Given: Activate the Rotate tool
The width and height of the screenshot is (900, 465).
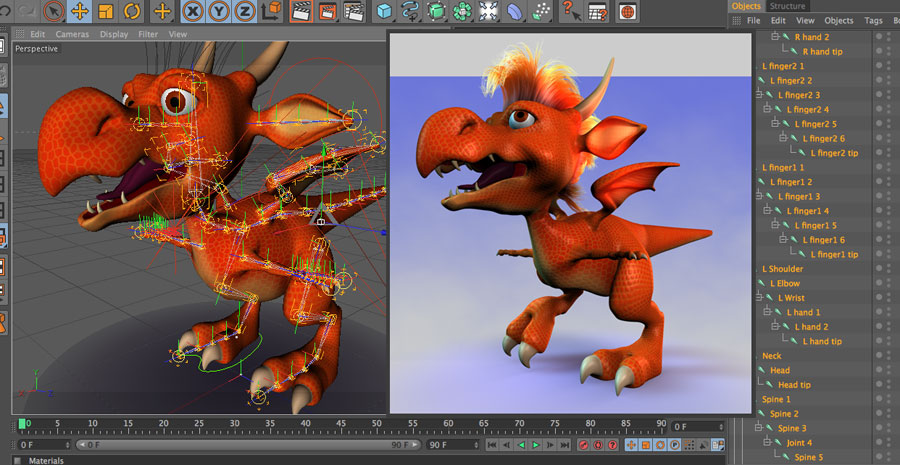Looking at the screenshot, I should 132,12.
